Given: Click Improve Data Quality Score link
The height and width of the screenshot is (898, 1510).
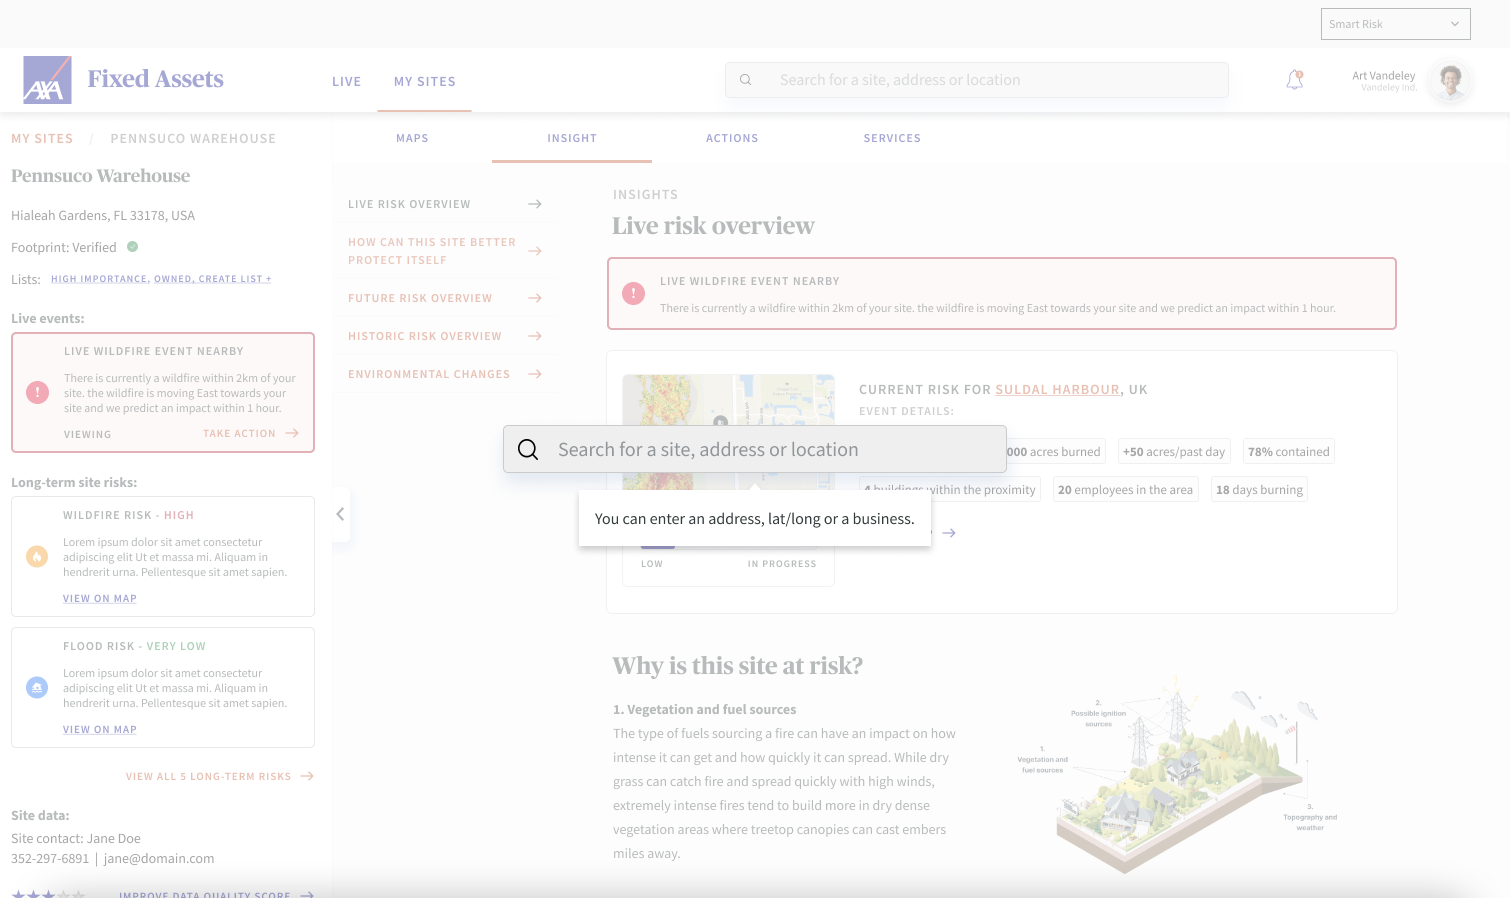Looking at the screenshot, I should (x=205, y=894).
